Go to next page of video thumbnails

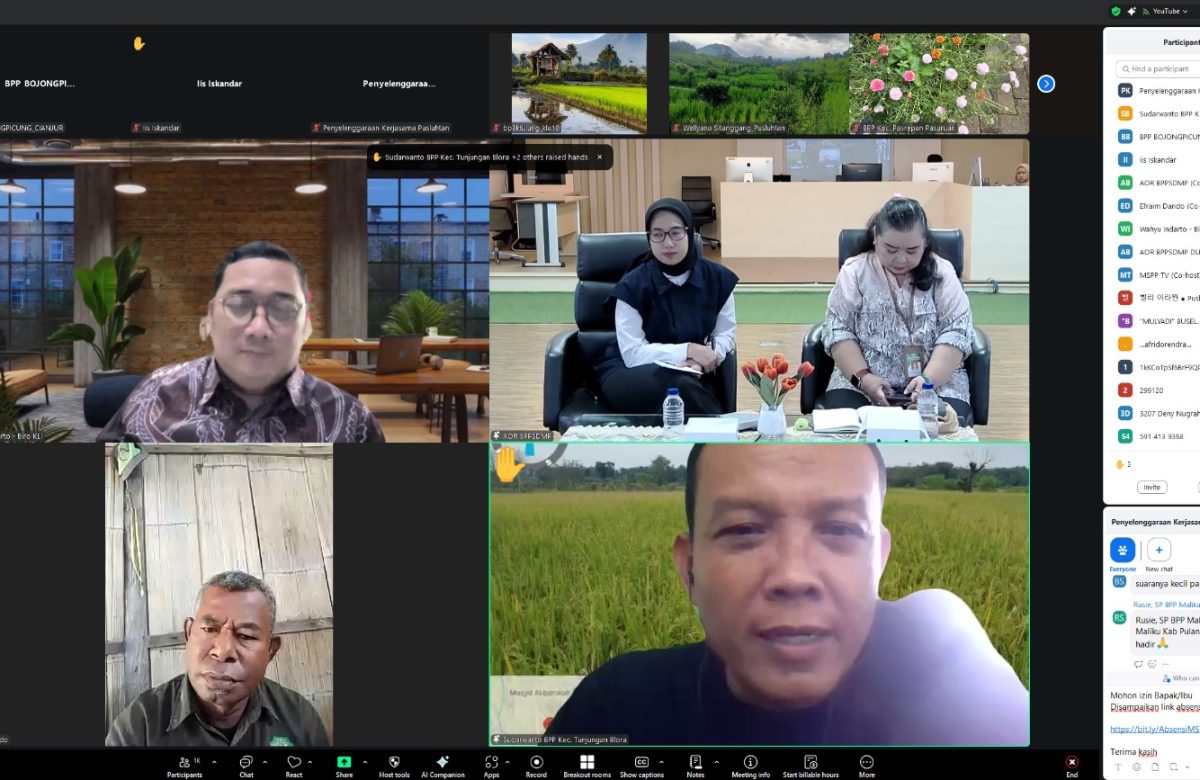click(1046, 84)
